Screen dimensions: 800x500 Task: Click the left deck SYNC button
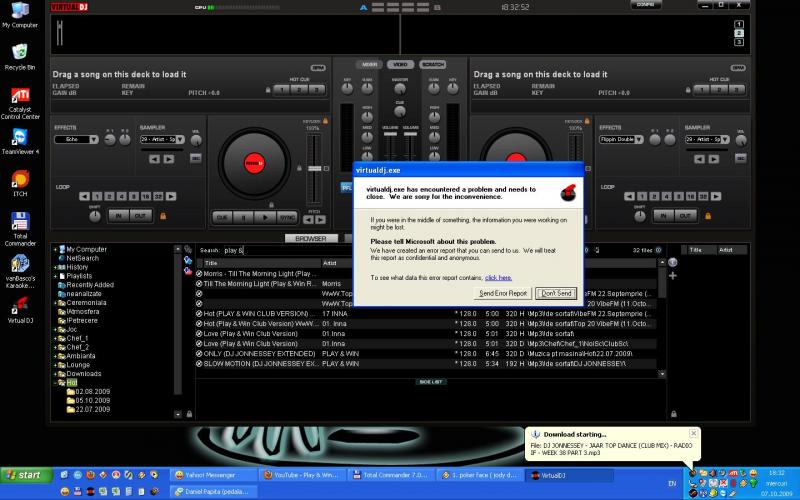[x=287, y=217]
